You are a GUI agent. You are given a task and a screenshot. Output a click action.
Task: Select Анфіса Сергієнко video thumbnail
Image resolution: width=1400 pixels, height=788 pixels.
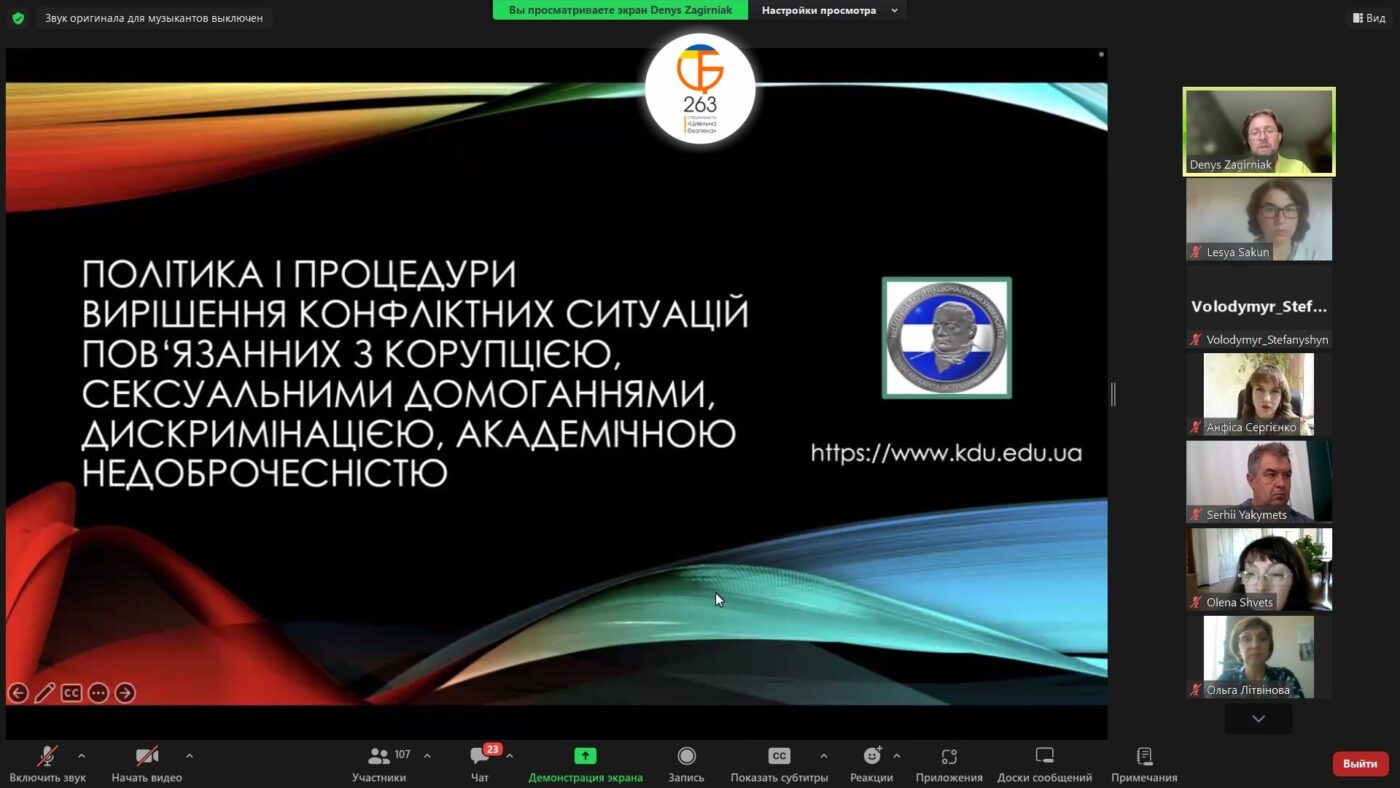tap(1259, 394)
